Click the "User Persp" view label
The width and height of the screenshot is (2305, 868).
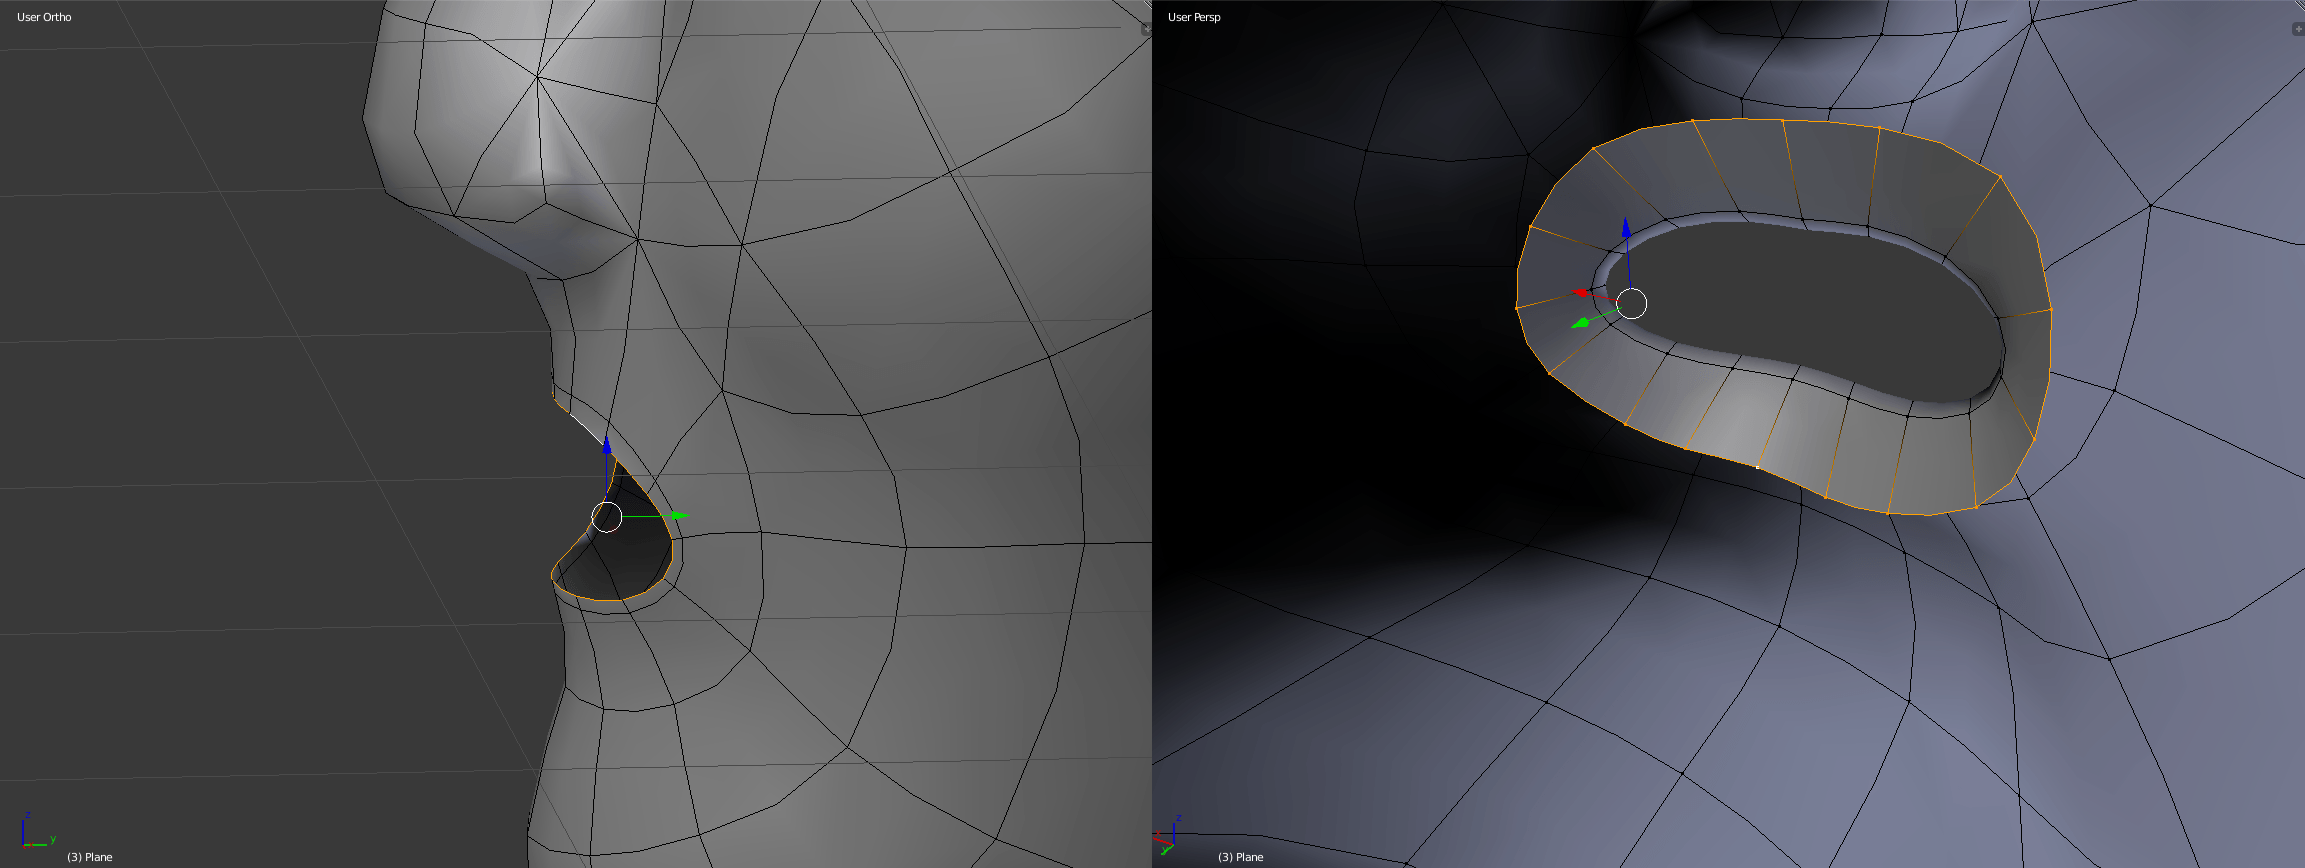pos(1194,17)
